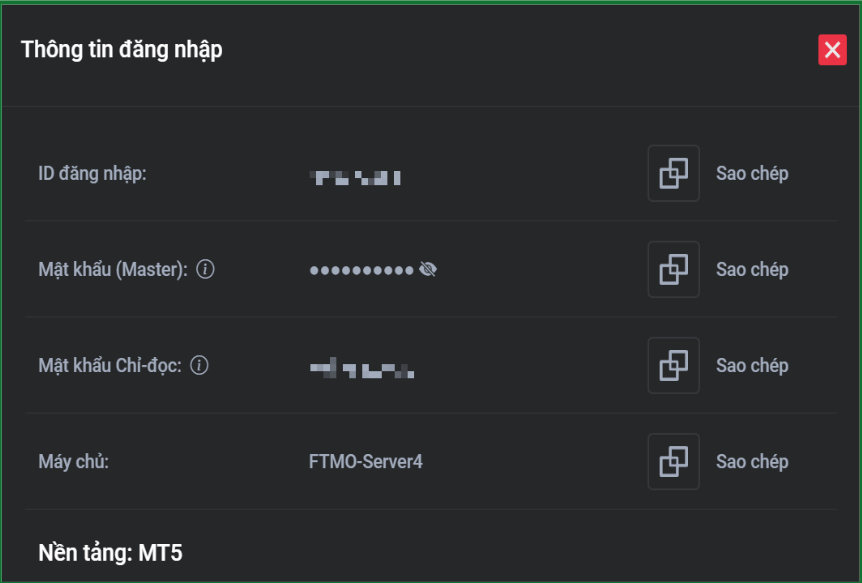Select the FTMO-Server4 server value
This screenshot has height=583, width=862.
pyautogui.click(x=366, y=462)
